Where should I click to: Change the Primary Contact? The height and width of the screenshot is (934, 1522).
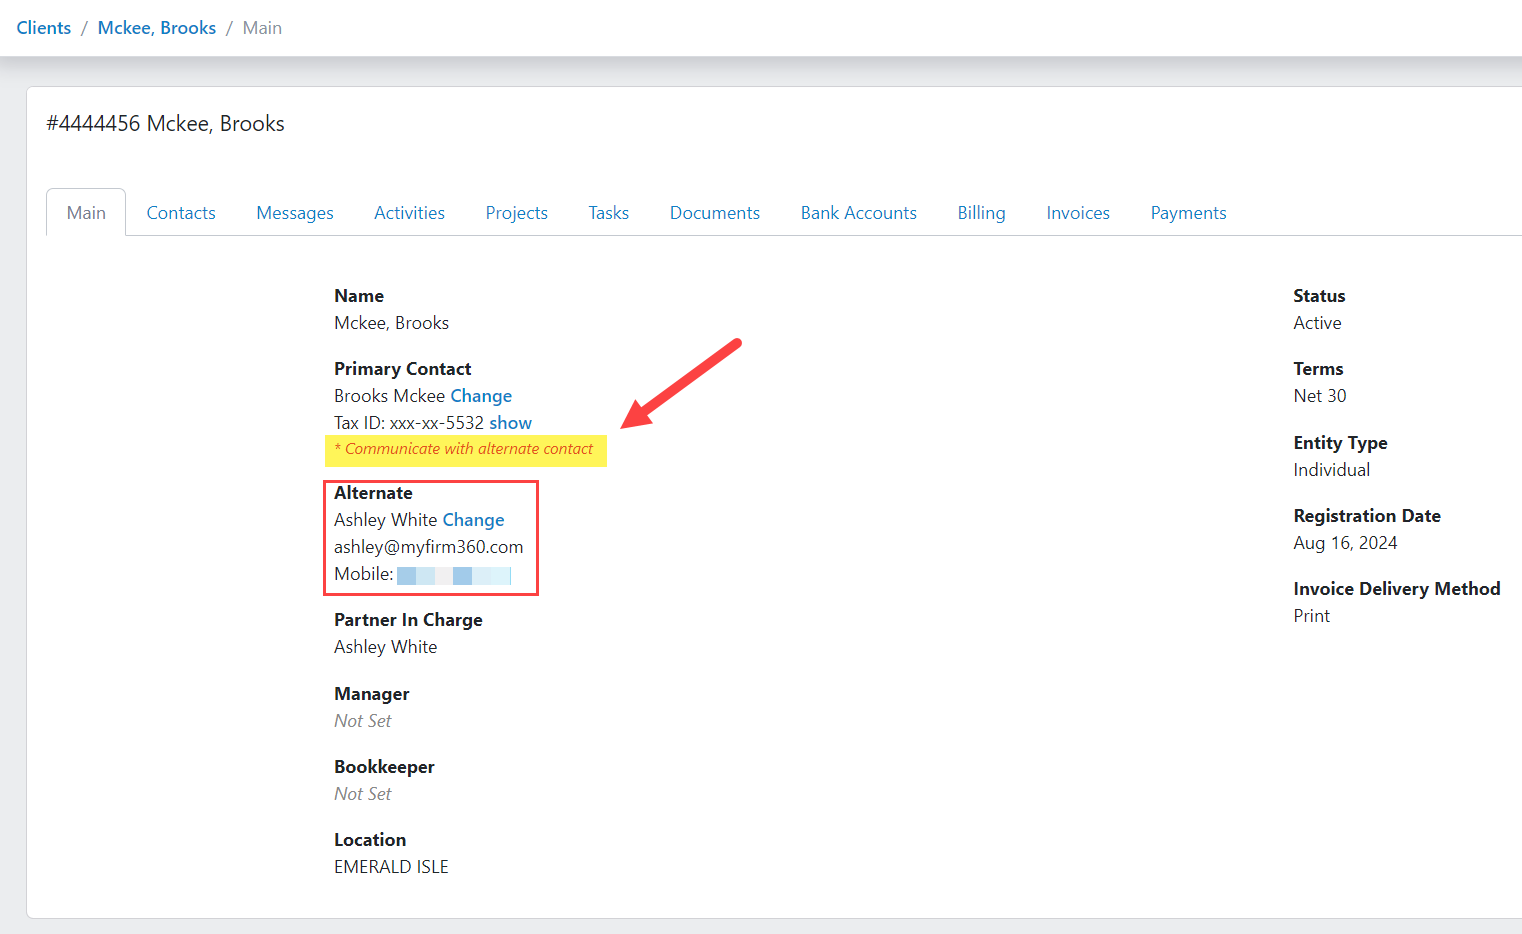(481, 395)
